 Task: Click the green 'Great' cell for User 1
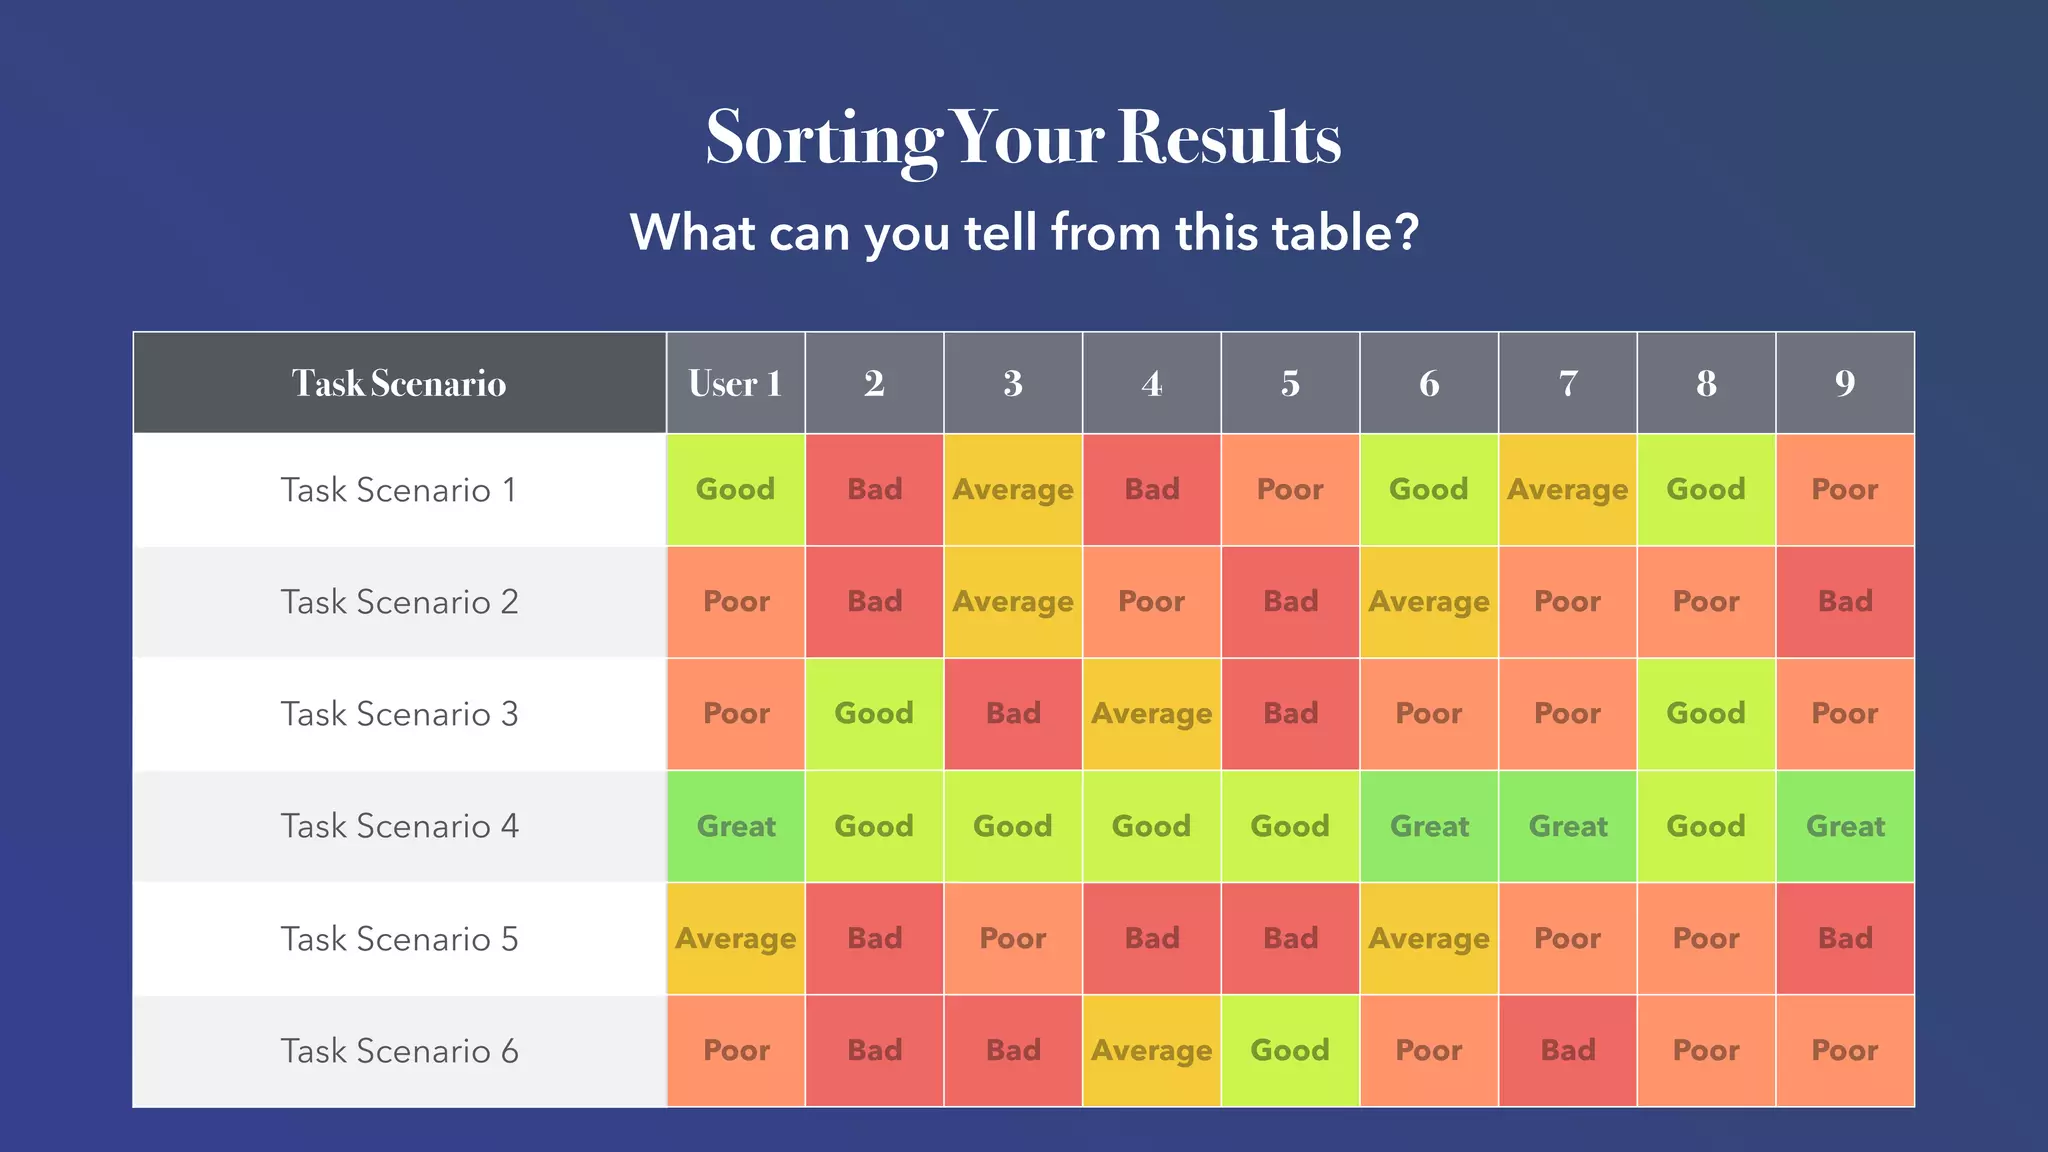(x=736, y=826)
